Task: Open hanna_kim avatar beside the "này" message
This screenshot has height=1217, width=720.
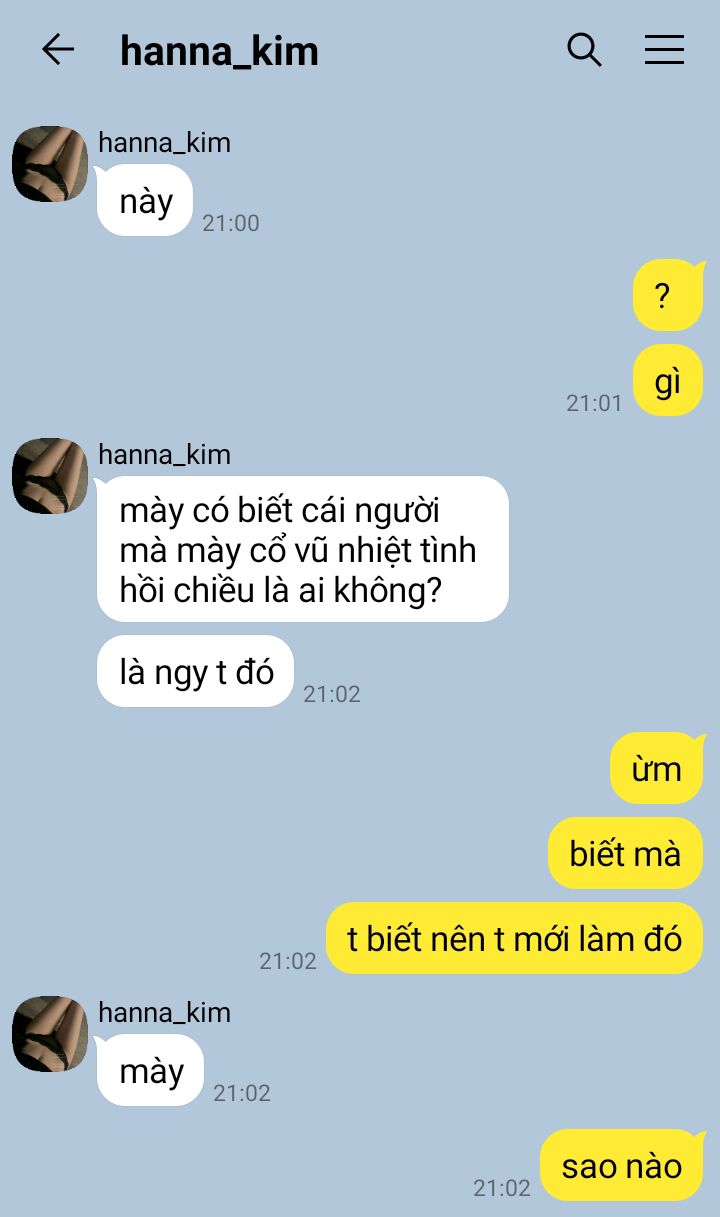Action: [x=50, y=164]
